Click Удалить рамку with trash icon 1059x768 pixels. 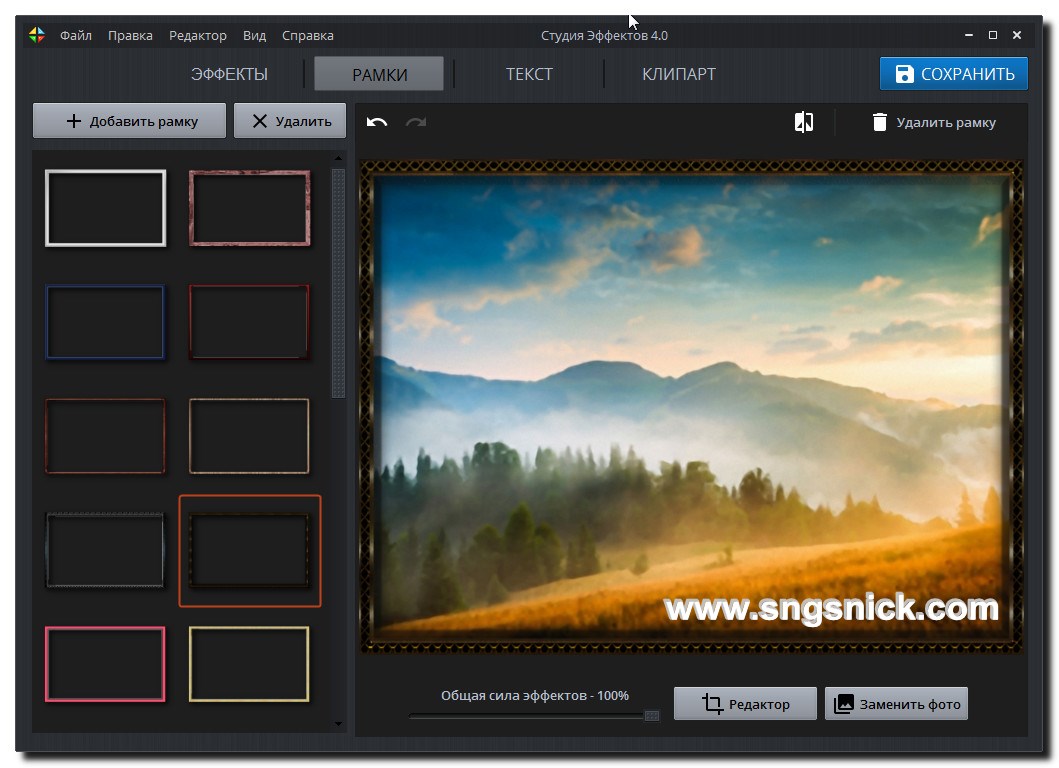934,122
